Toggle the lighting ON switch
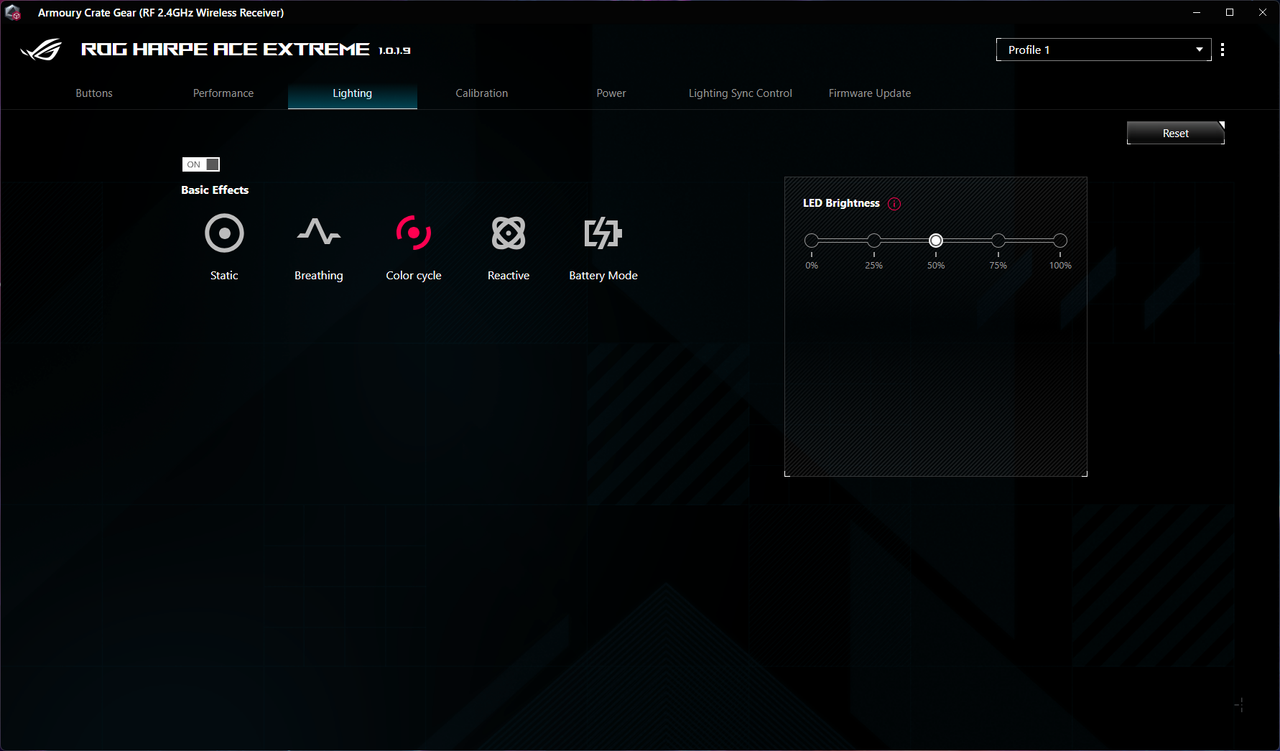The height and width of the screenshot is (751, 1280). point(201,164)
